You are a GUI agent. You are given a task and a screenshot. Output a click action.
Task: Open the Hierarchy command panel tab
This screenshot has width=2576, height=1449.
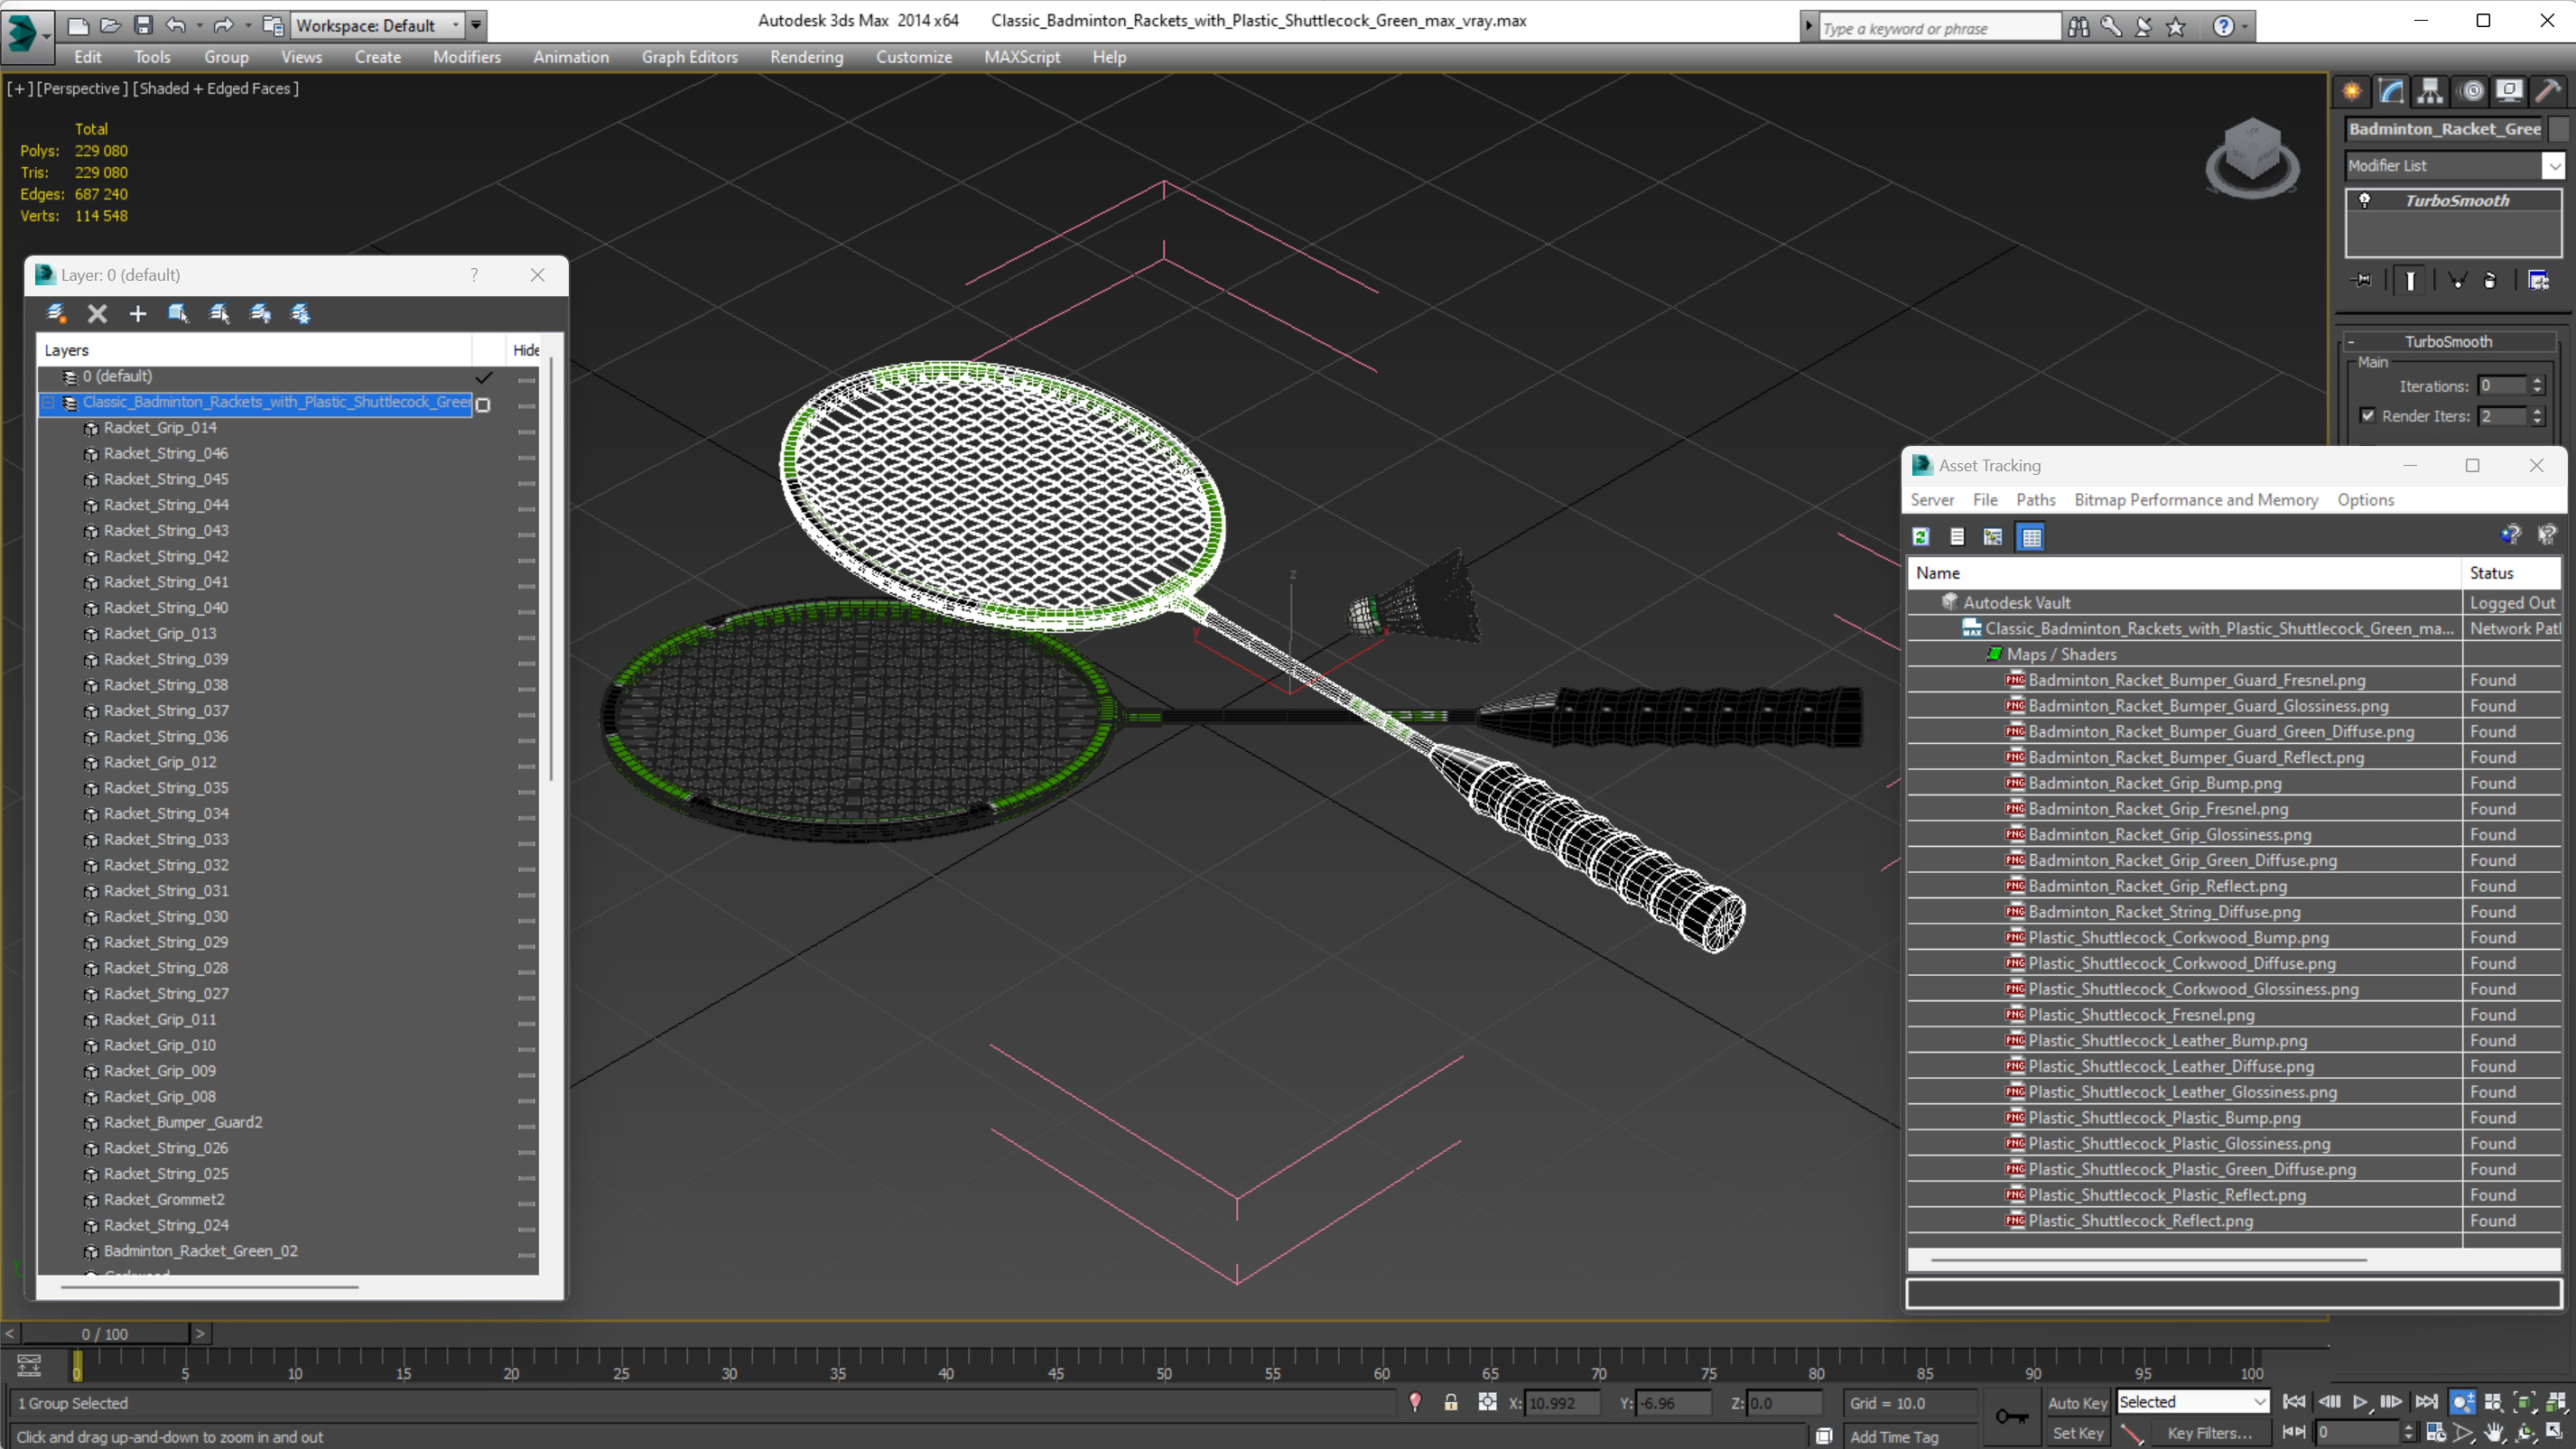click(2430, 91)
